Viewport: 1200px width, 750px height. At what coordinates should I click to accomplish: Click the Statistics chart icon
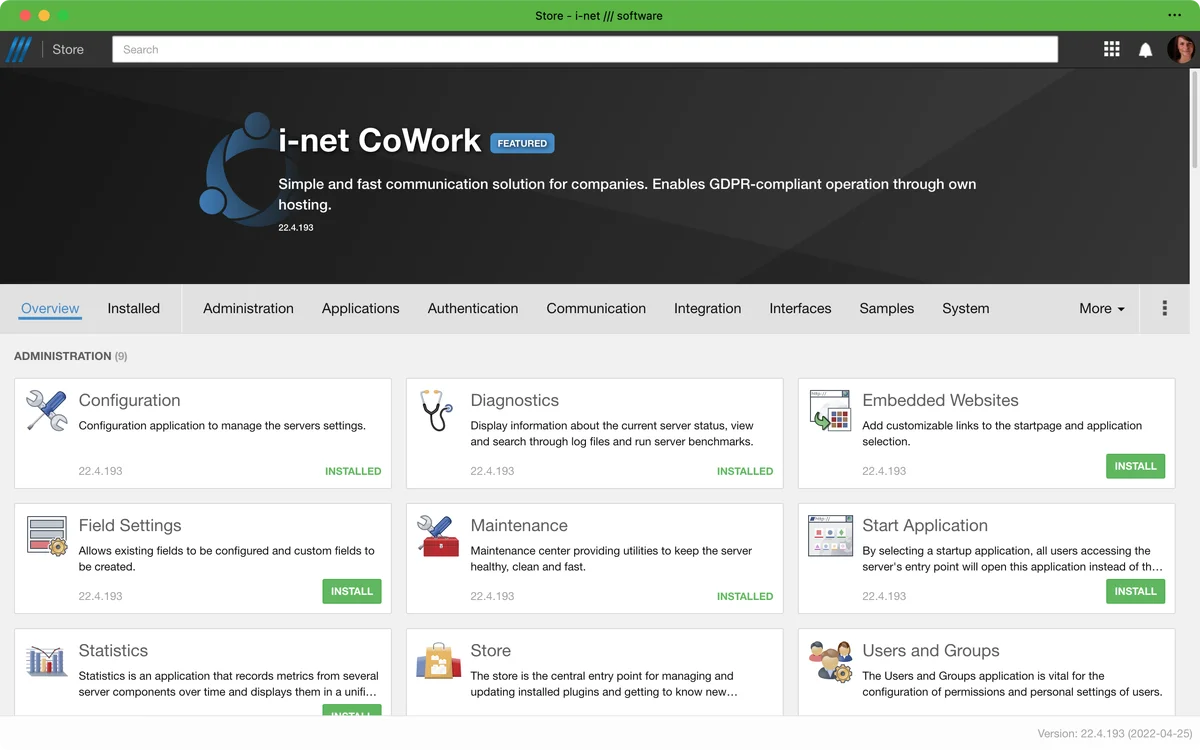46,661
